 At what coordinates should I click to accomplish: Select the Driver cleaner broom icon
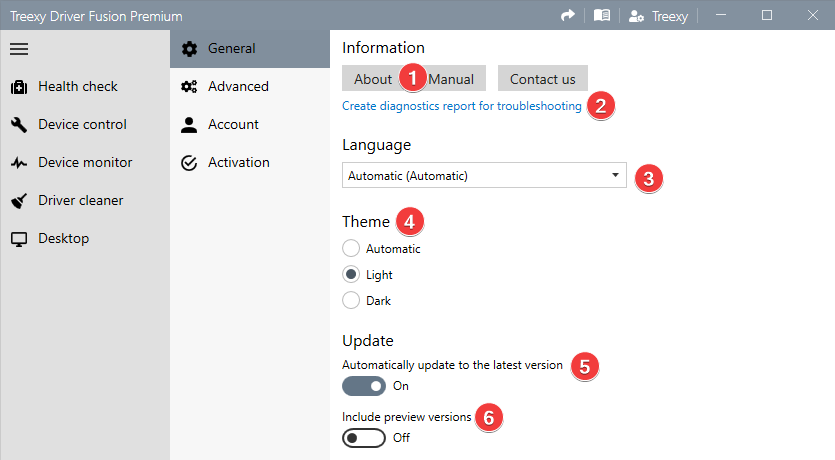[19, 201]
